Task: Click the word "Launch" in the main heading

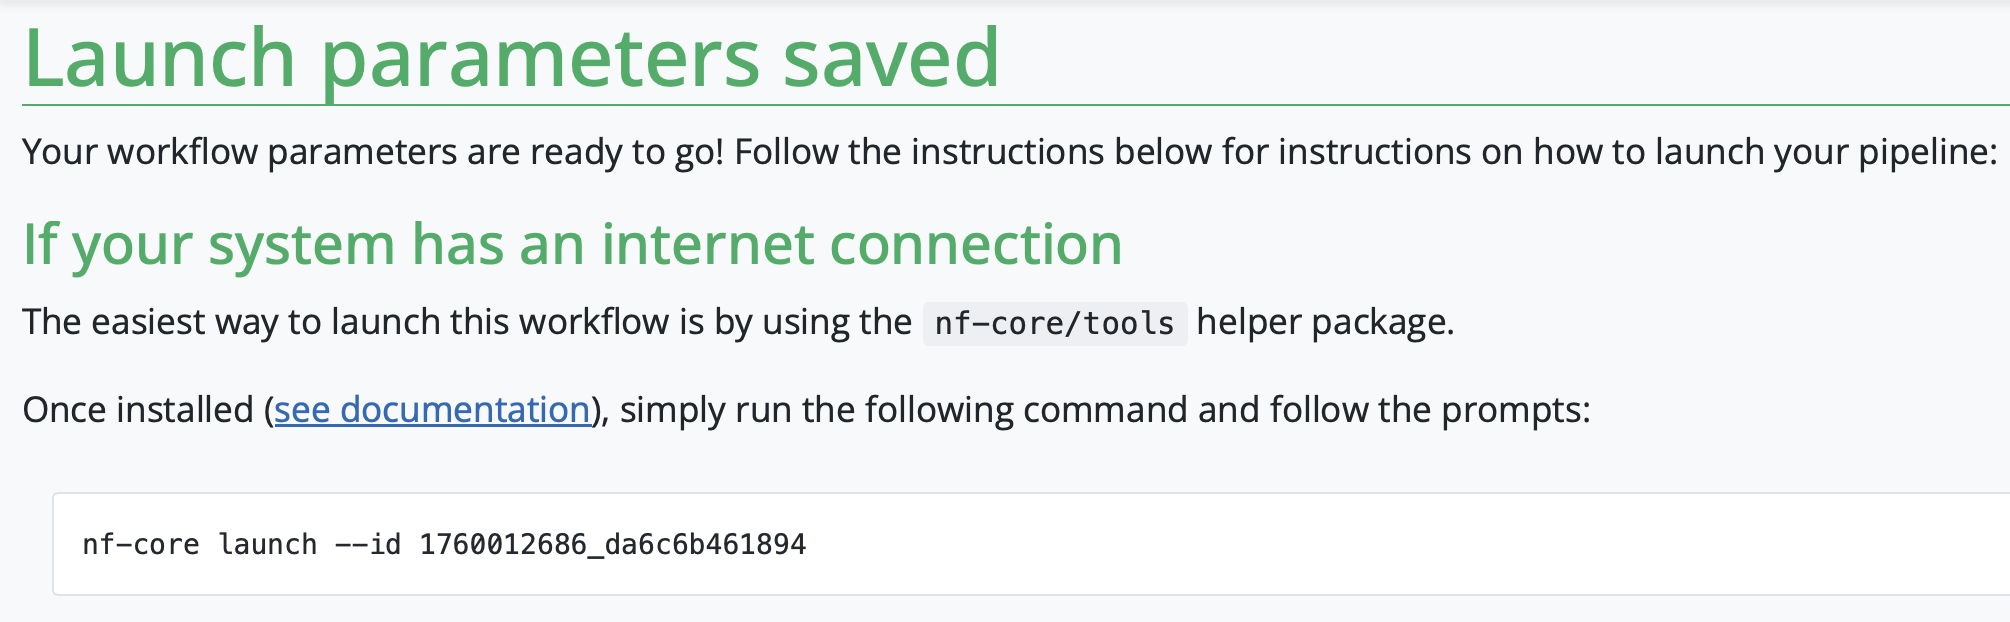Action: pyautogui.click(x=160, y=59)
